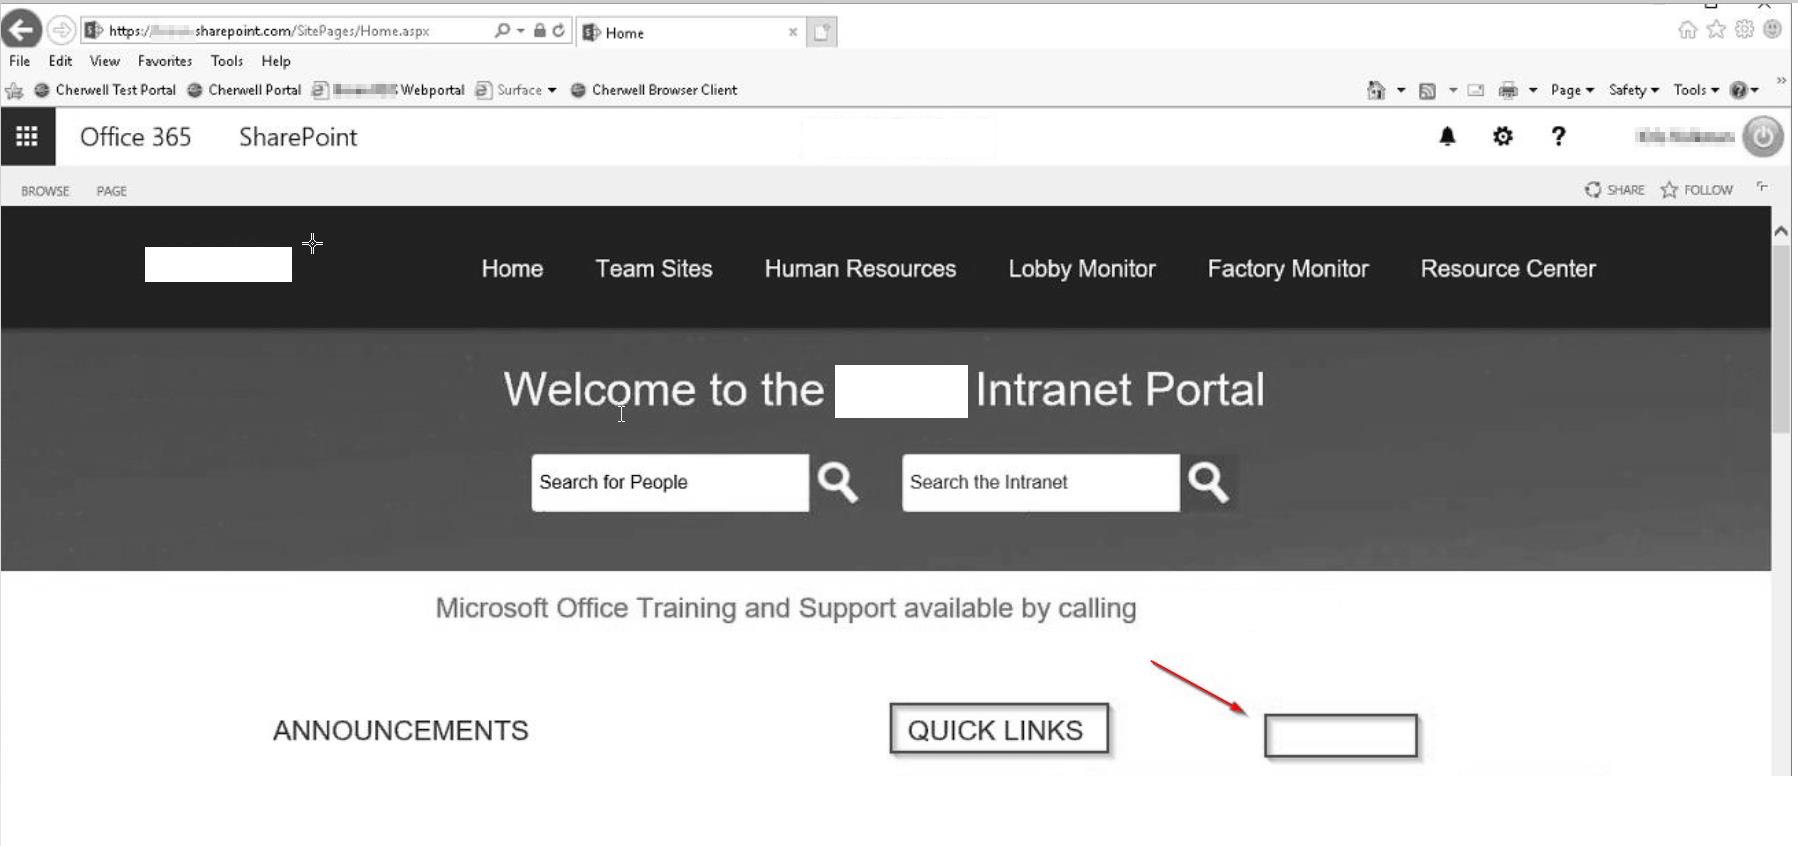Open SharePoint settings gear icon
The height and width of the screenshot is (846, 1798).
[1502, 137]
